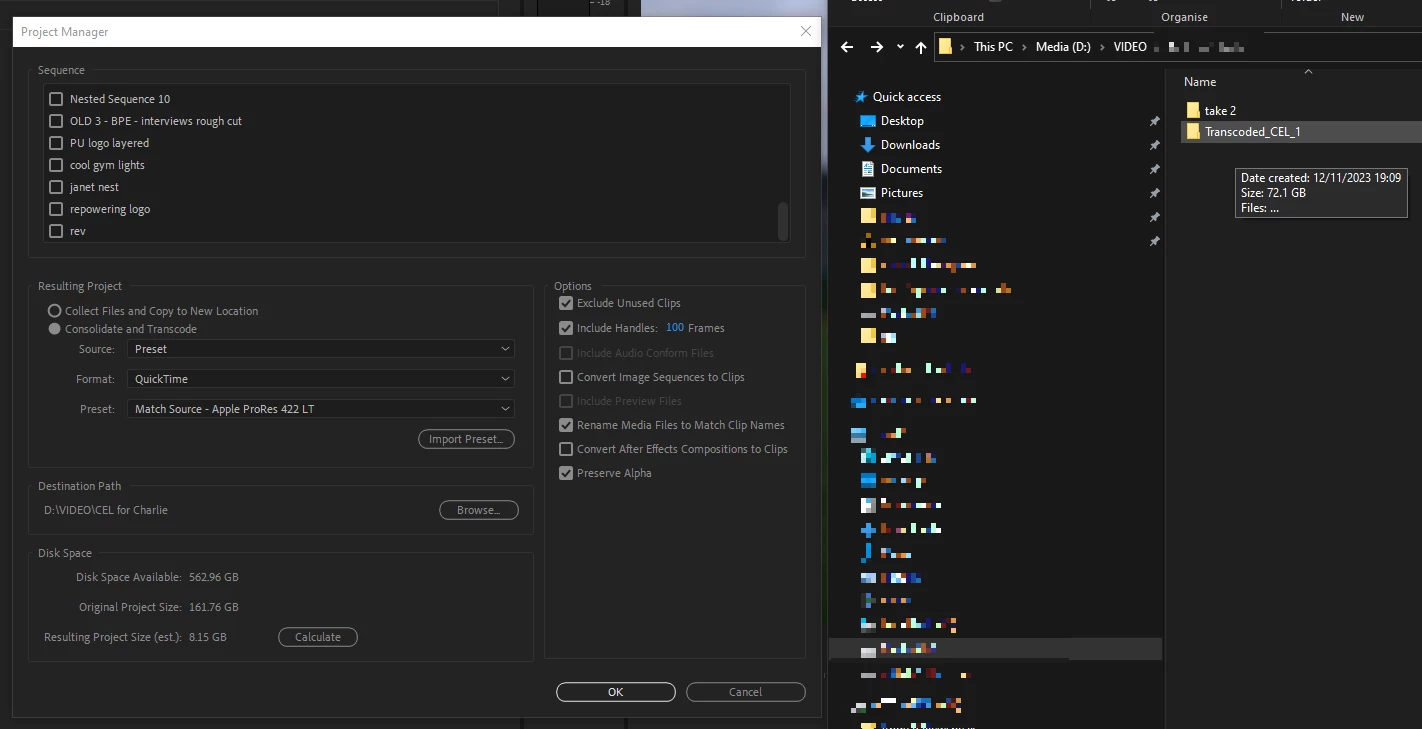Select Downloads in navigation pane
The width and height of the screenshot is (1422, 729).
910,145
